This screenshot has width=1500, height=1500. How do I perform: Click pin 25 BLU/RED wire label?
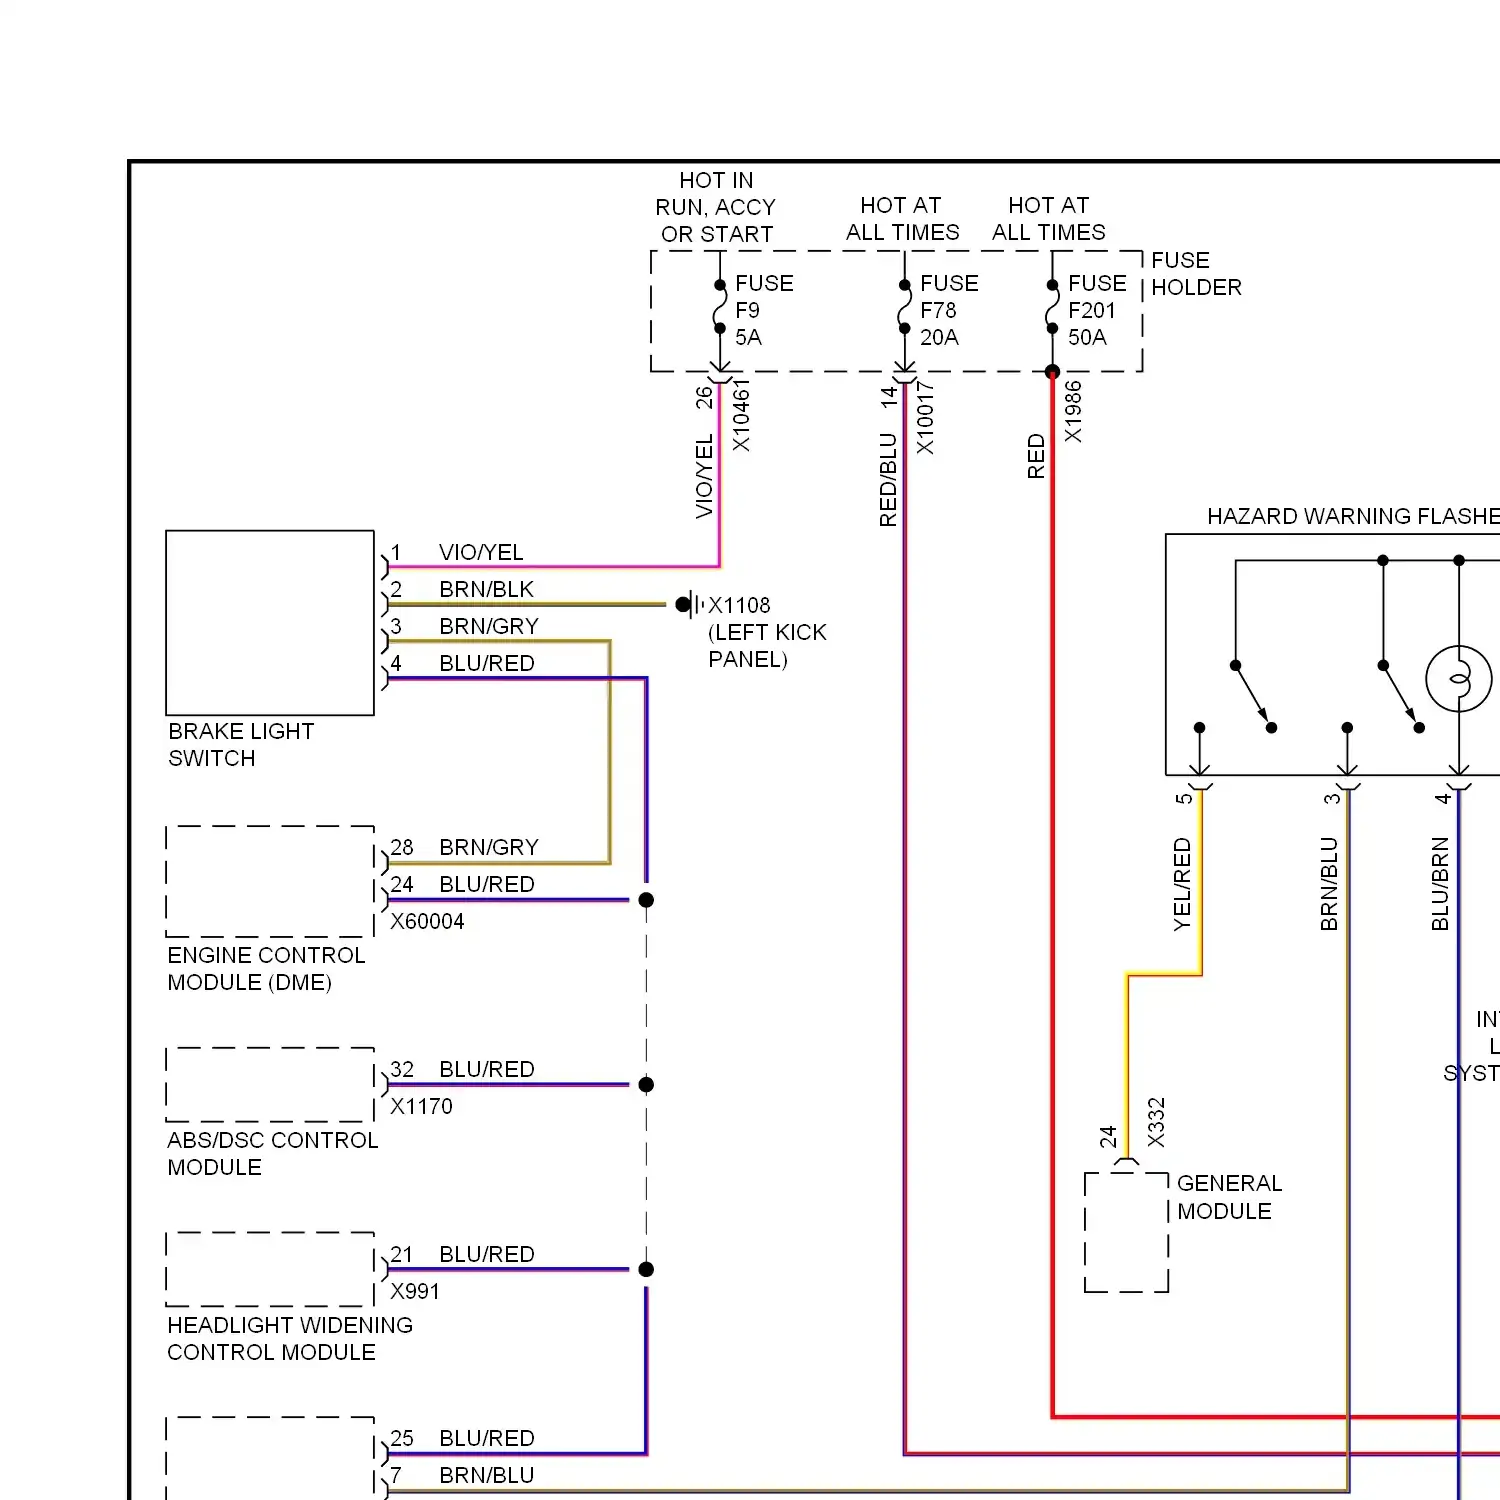pos(487,1438)
